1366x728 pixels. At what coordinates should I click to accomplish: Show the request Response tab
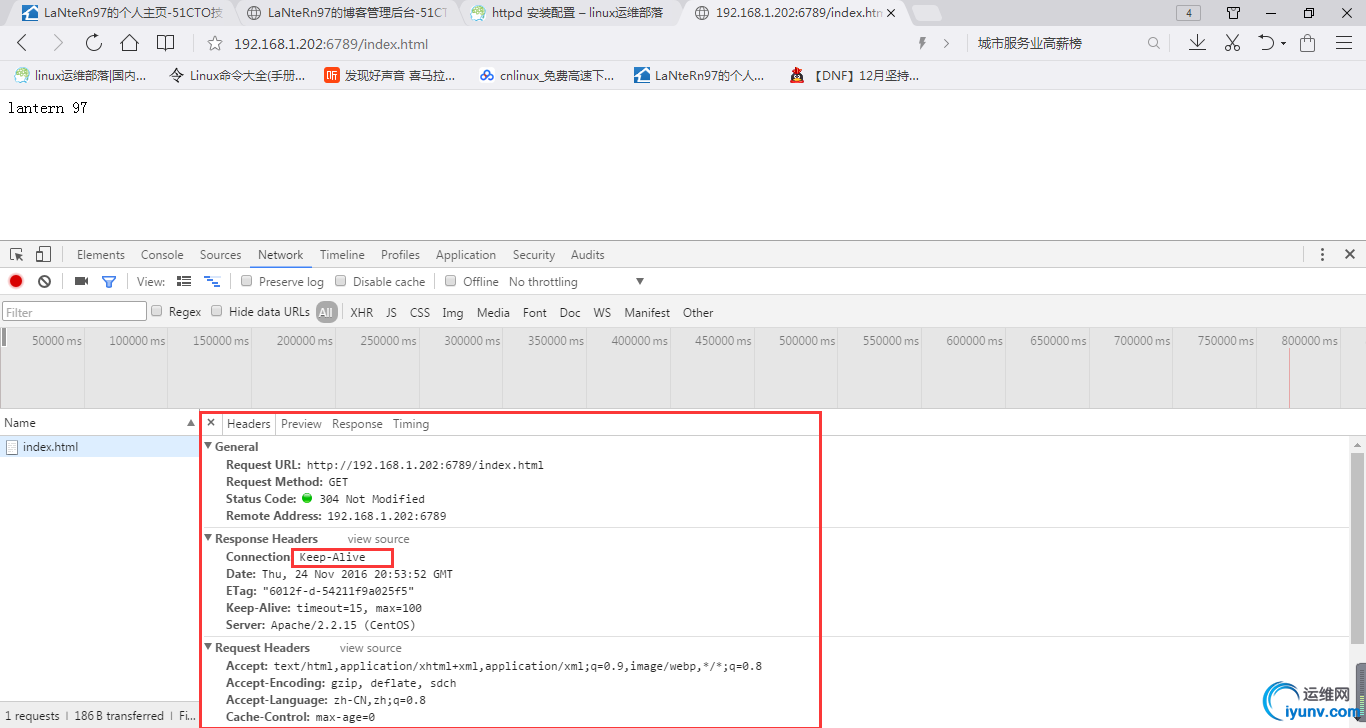pyautogui.click(x=357, y=423)
